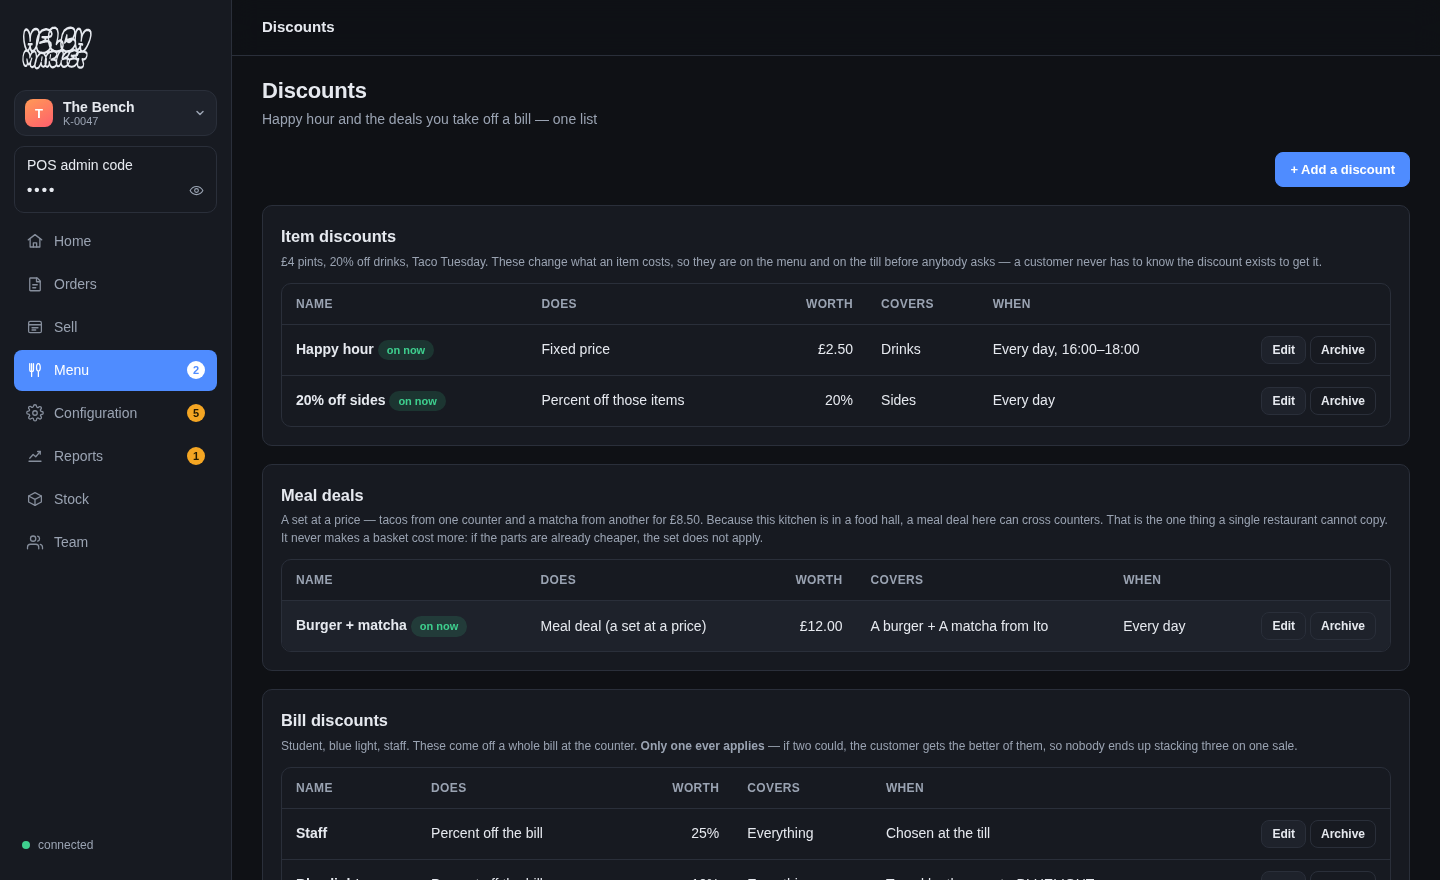
Task: Edit the 20% off sides discount
Action: (1283, 401)
